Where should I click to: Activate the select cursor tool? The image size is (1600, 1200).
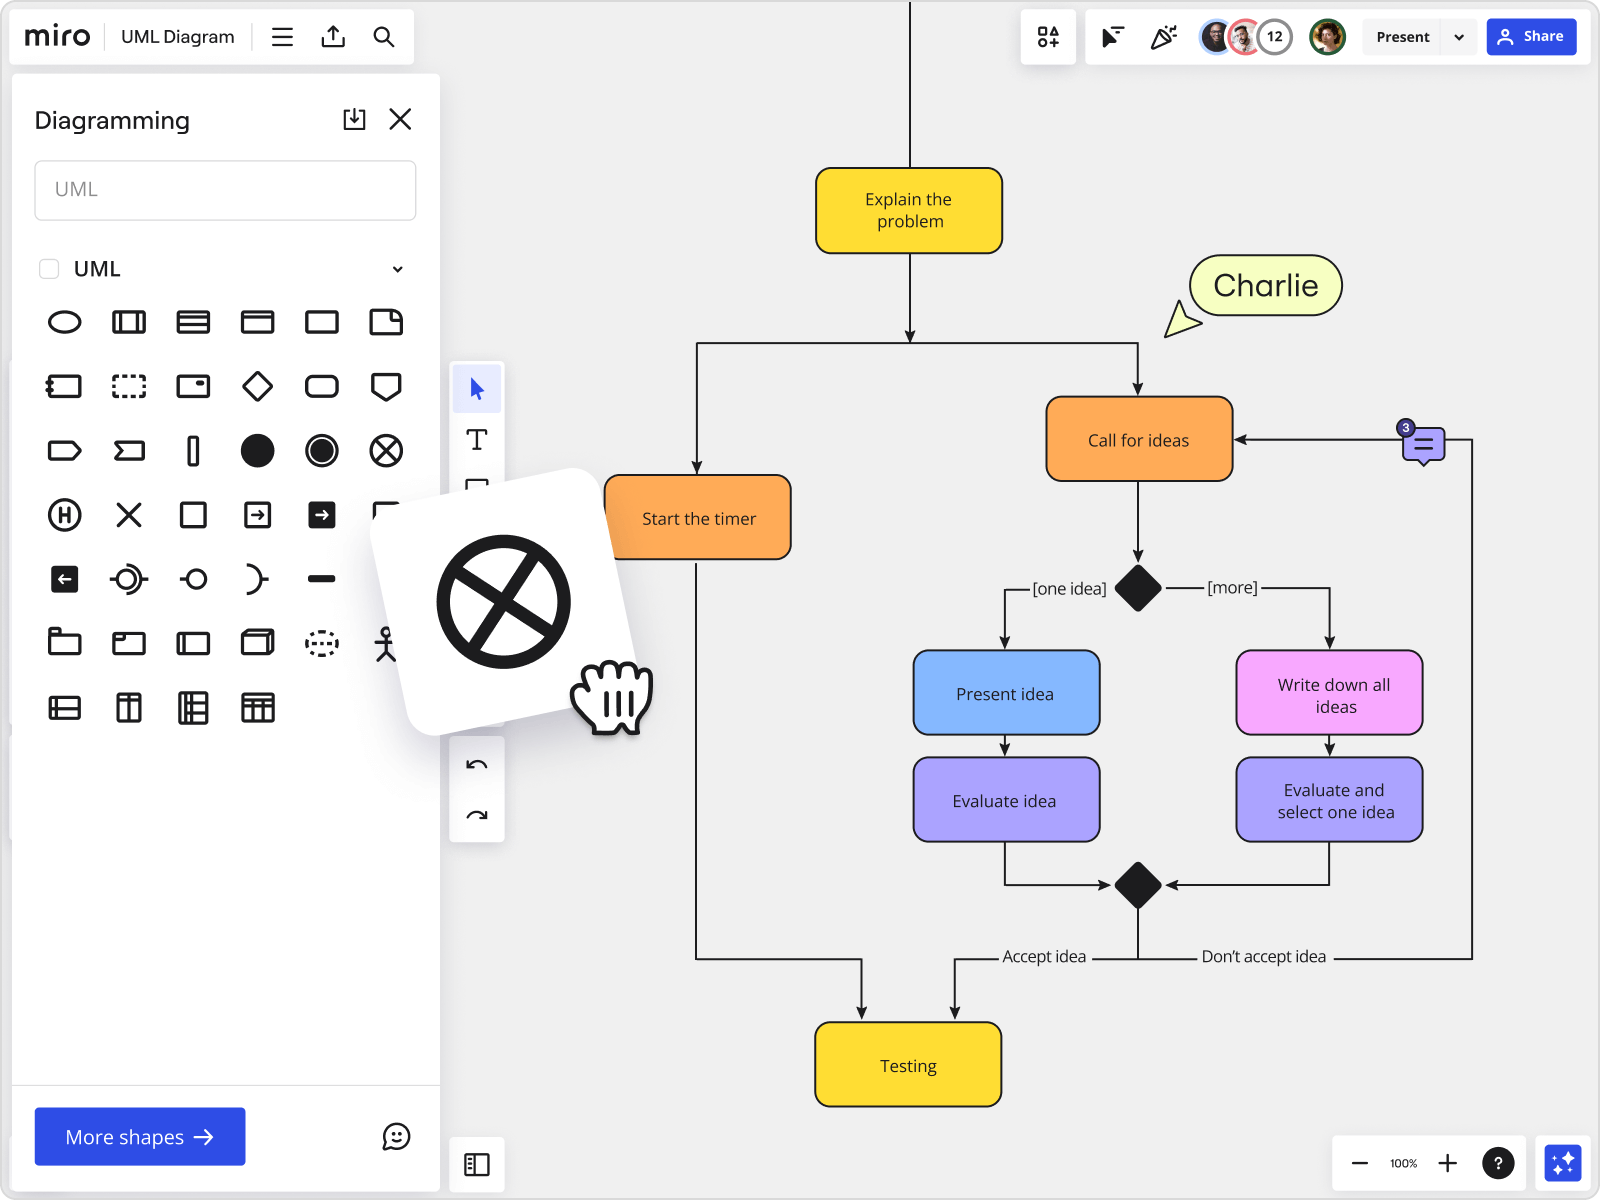pyautogui.click(x=477, y=389)
